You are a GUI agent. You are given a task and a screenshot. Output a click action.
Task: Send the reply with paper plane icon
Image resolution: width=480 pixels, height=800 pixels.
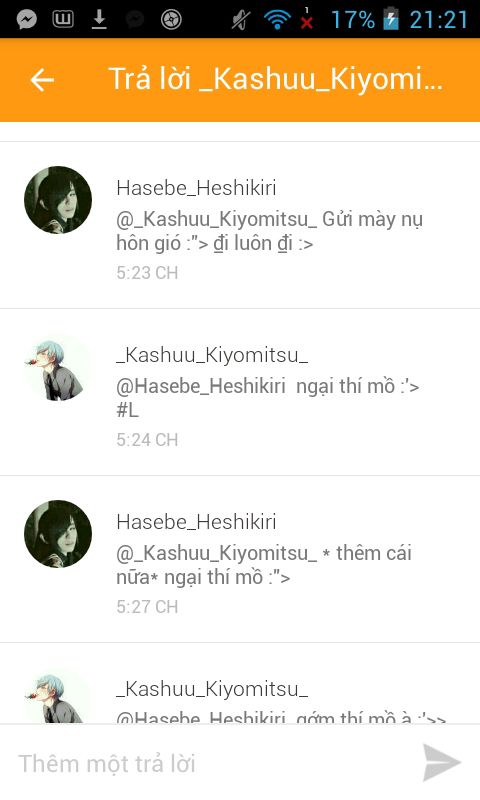[442, 763]
